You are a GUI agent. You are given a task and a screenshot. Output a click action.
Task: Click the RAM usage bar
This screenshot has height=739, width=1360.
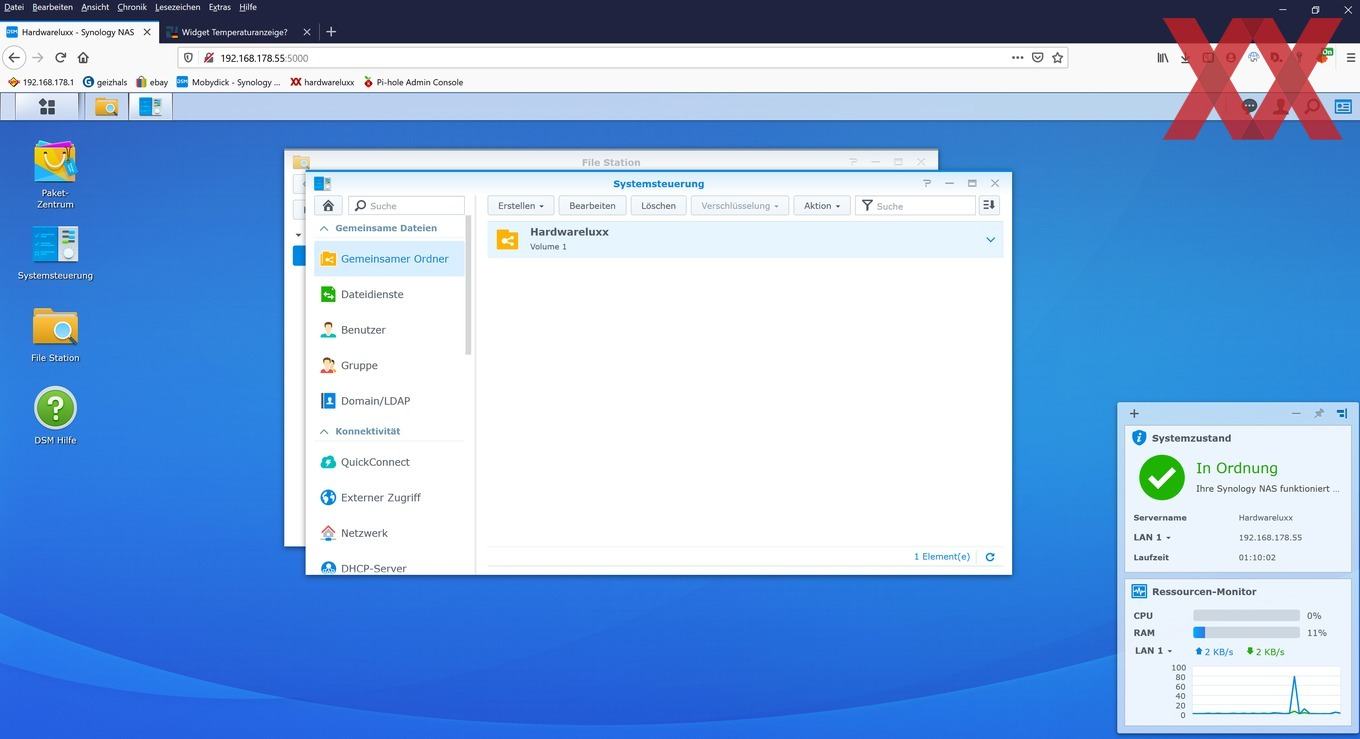click(1246, 633)
